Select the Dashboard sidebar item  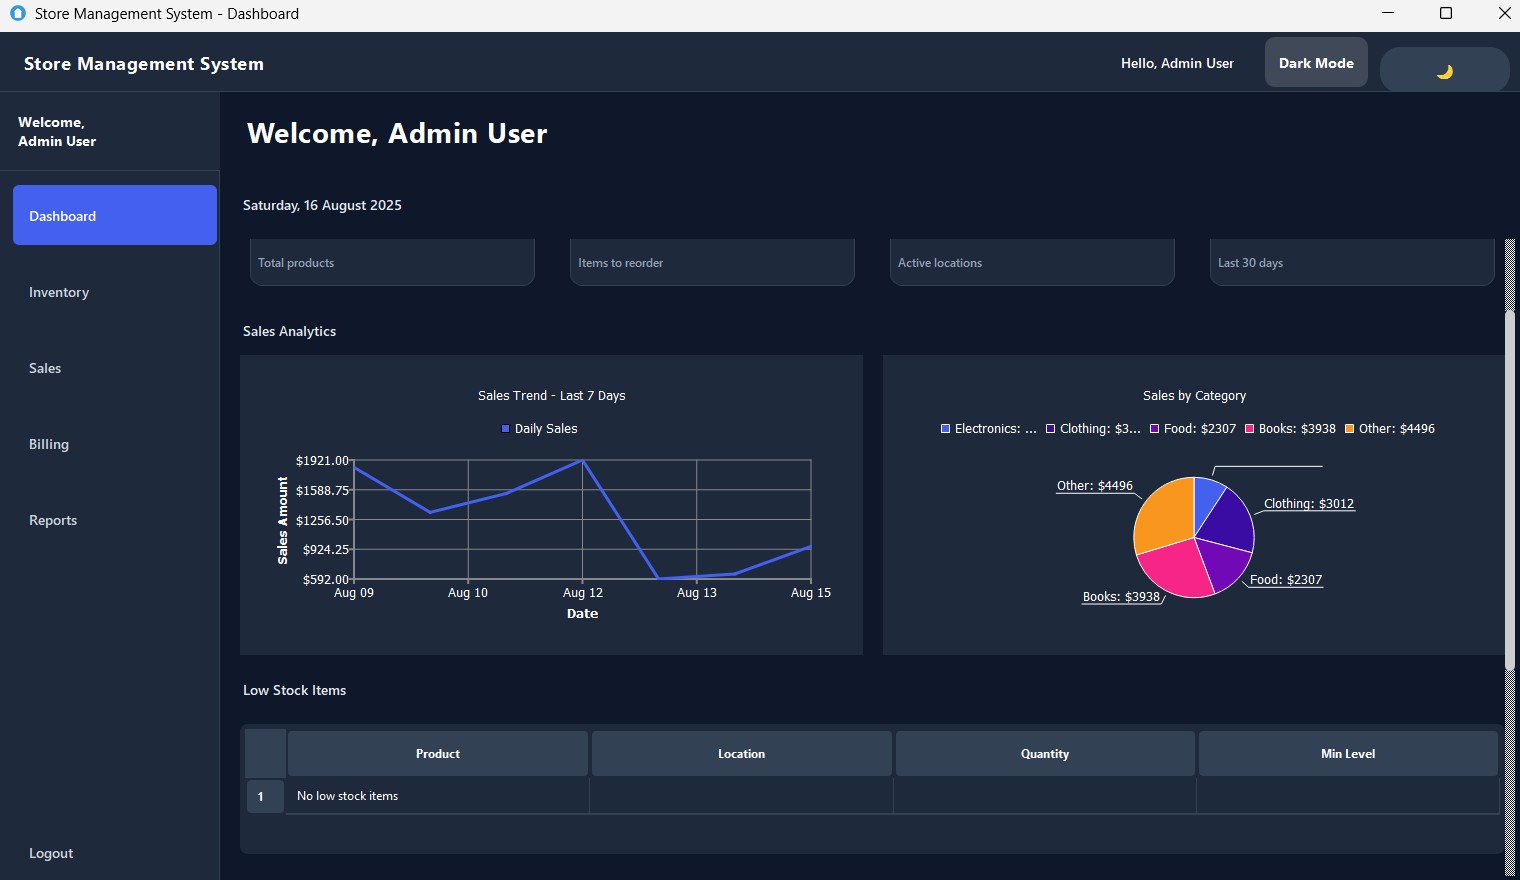(x=114, y=215)
